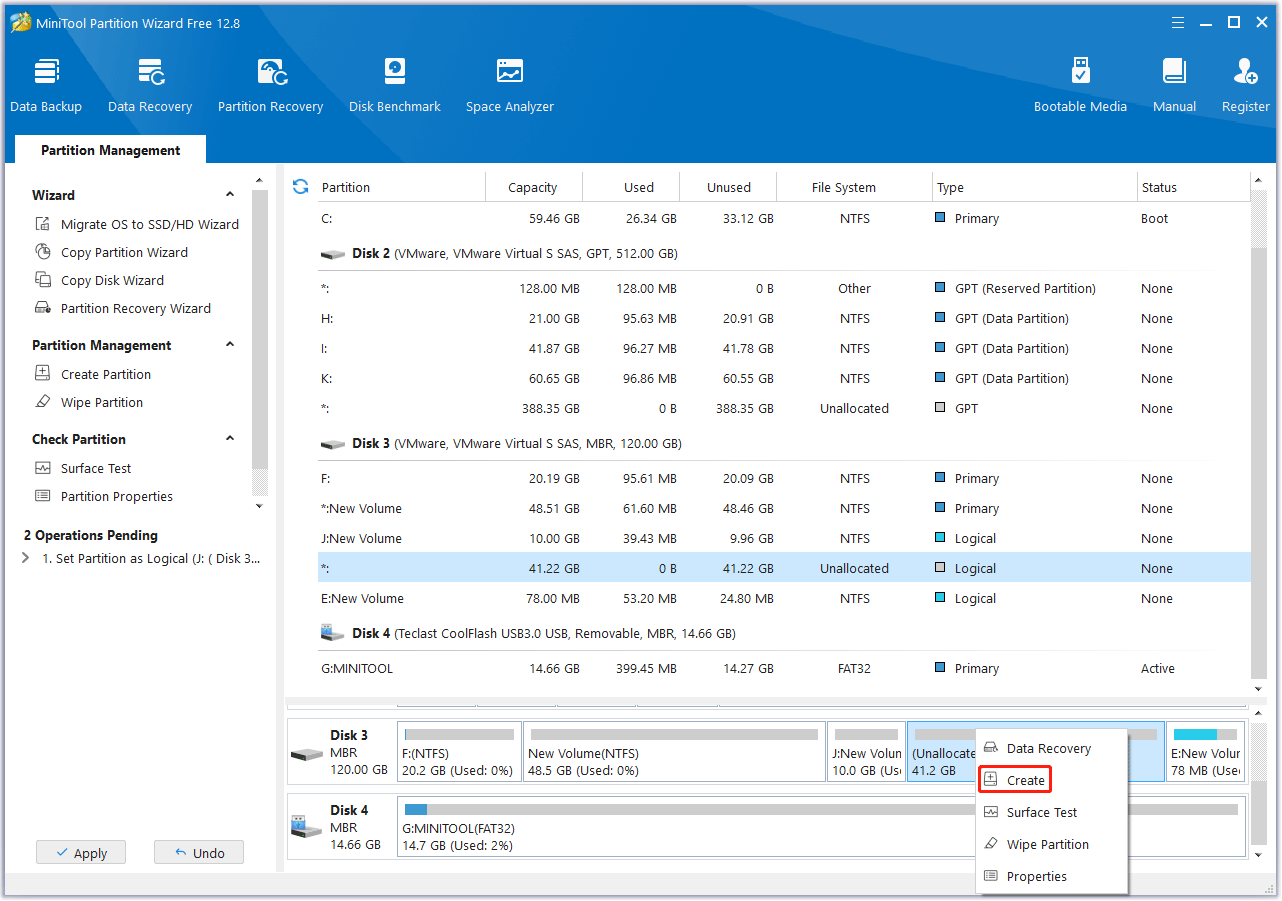Select 388.35 GB unallocated row
The width and height of the screenshot is (1282, 901).
pos(784,409)
